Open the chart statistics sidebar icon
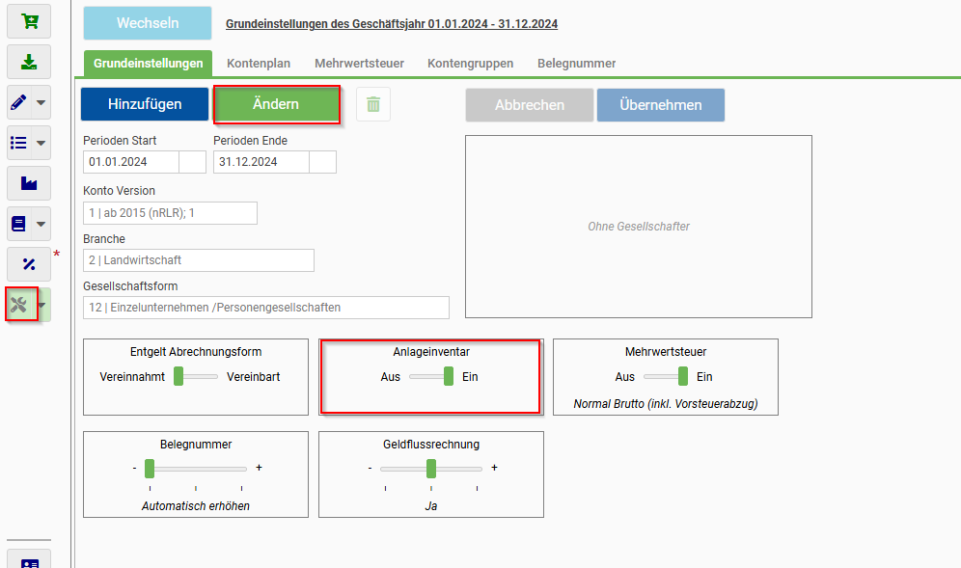This screenshot has height=568, width=961. tap(29, 183)
